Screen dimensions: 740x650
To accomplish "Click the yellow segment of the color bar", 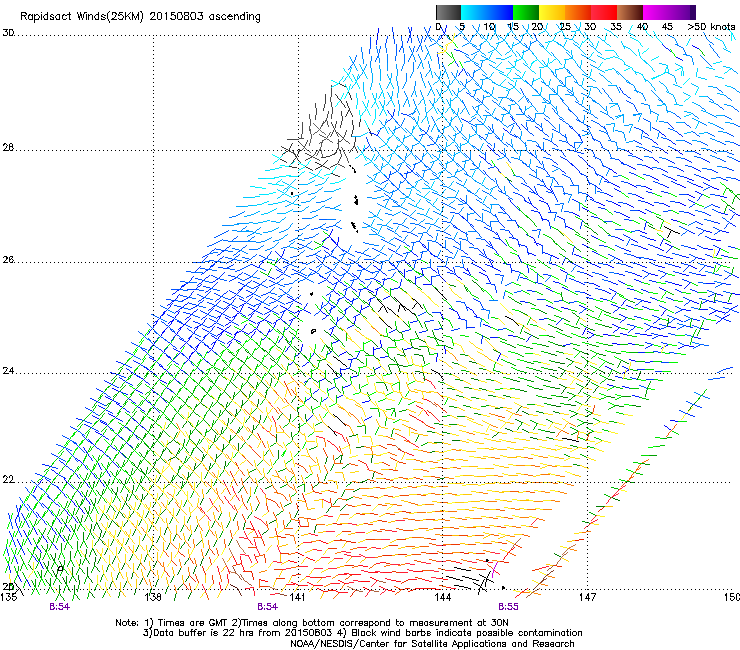I will [x=552, y=12].
